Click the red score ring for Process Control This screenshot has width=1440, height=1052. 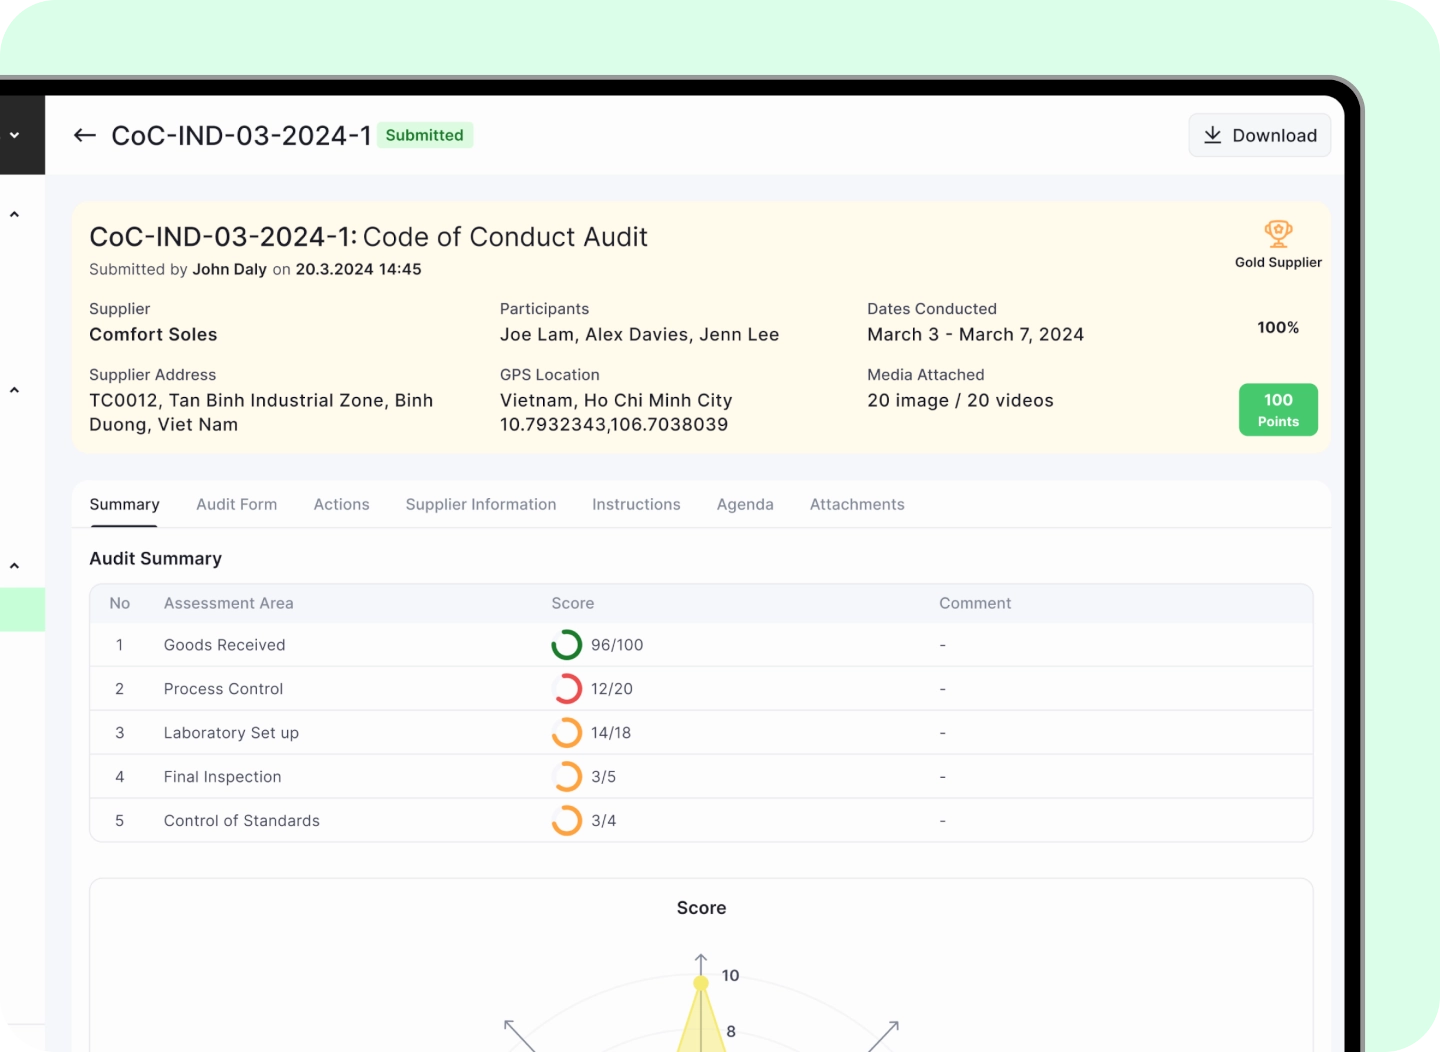566,688
